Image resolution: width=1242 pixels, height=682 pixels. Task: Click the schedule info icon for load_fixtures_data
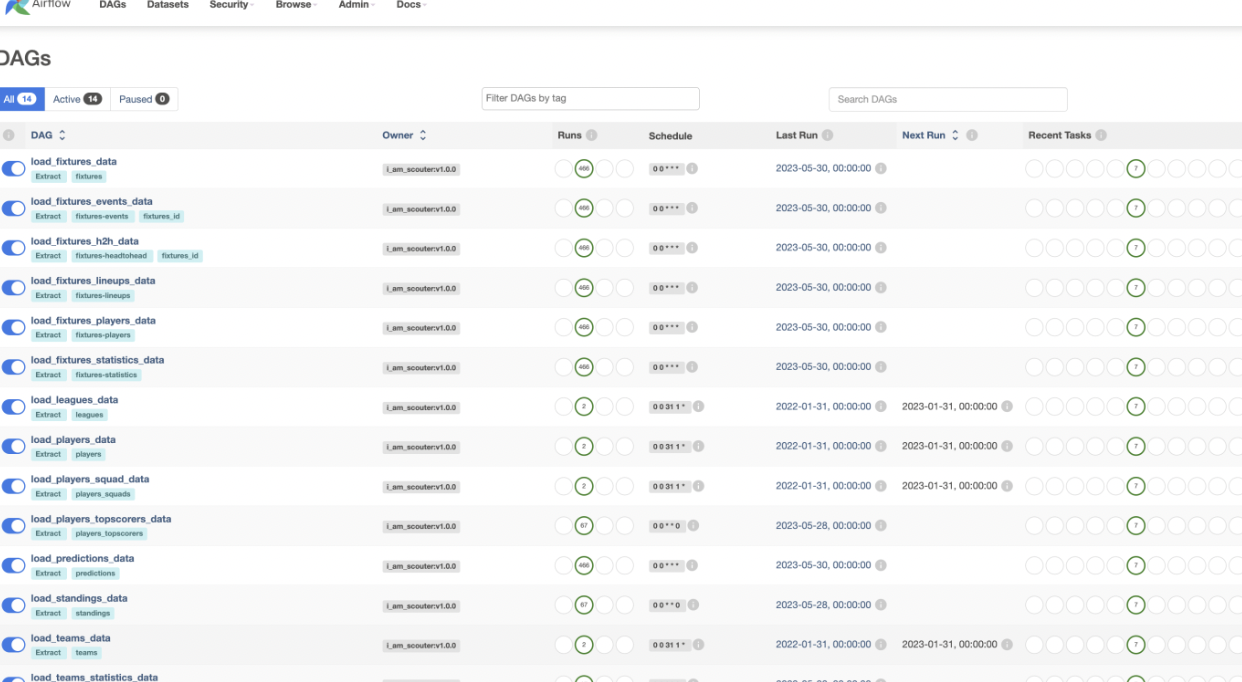pyautogui.click(x=692, y=169)
